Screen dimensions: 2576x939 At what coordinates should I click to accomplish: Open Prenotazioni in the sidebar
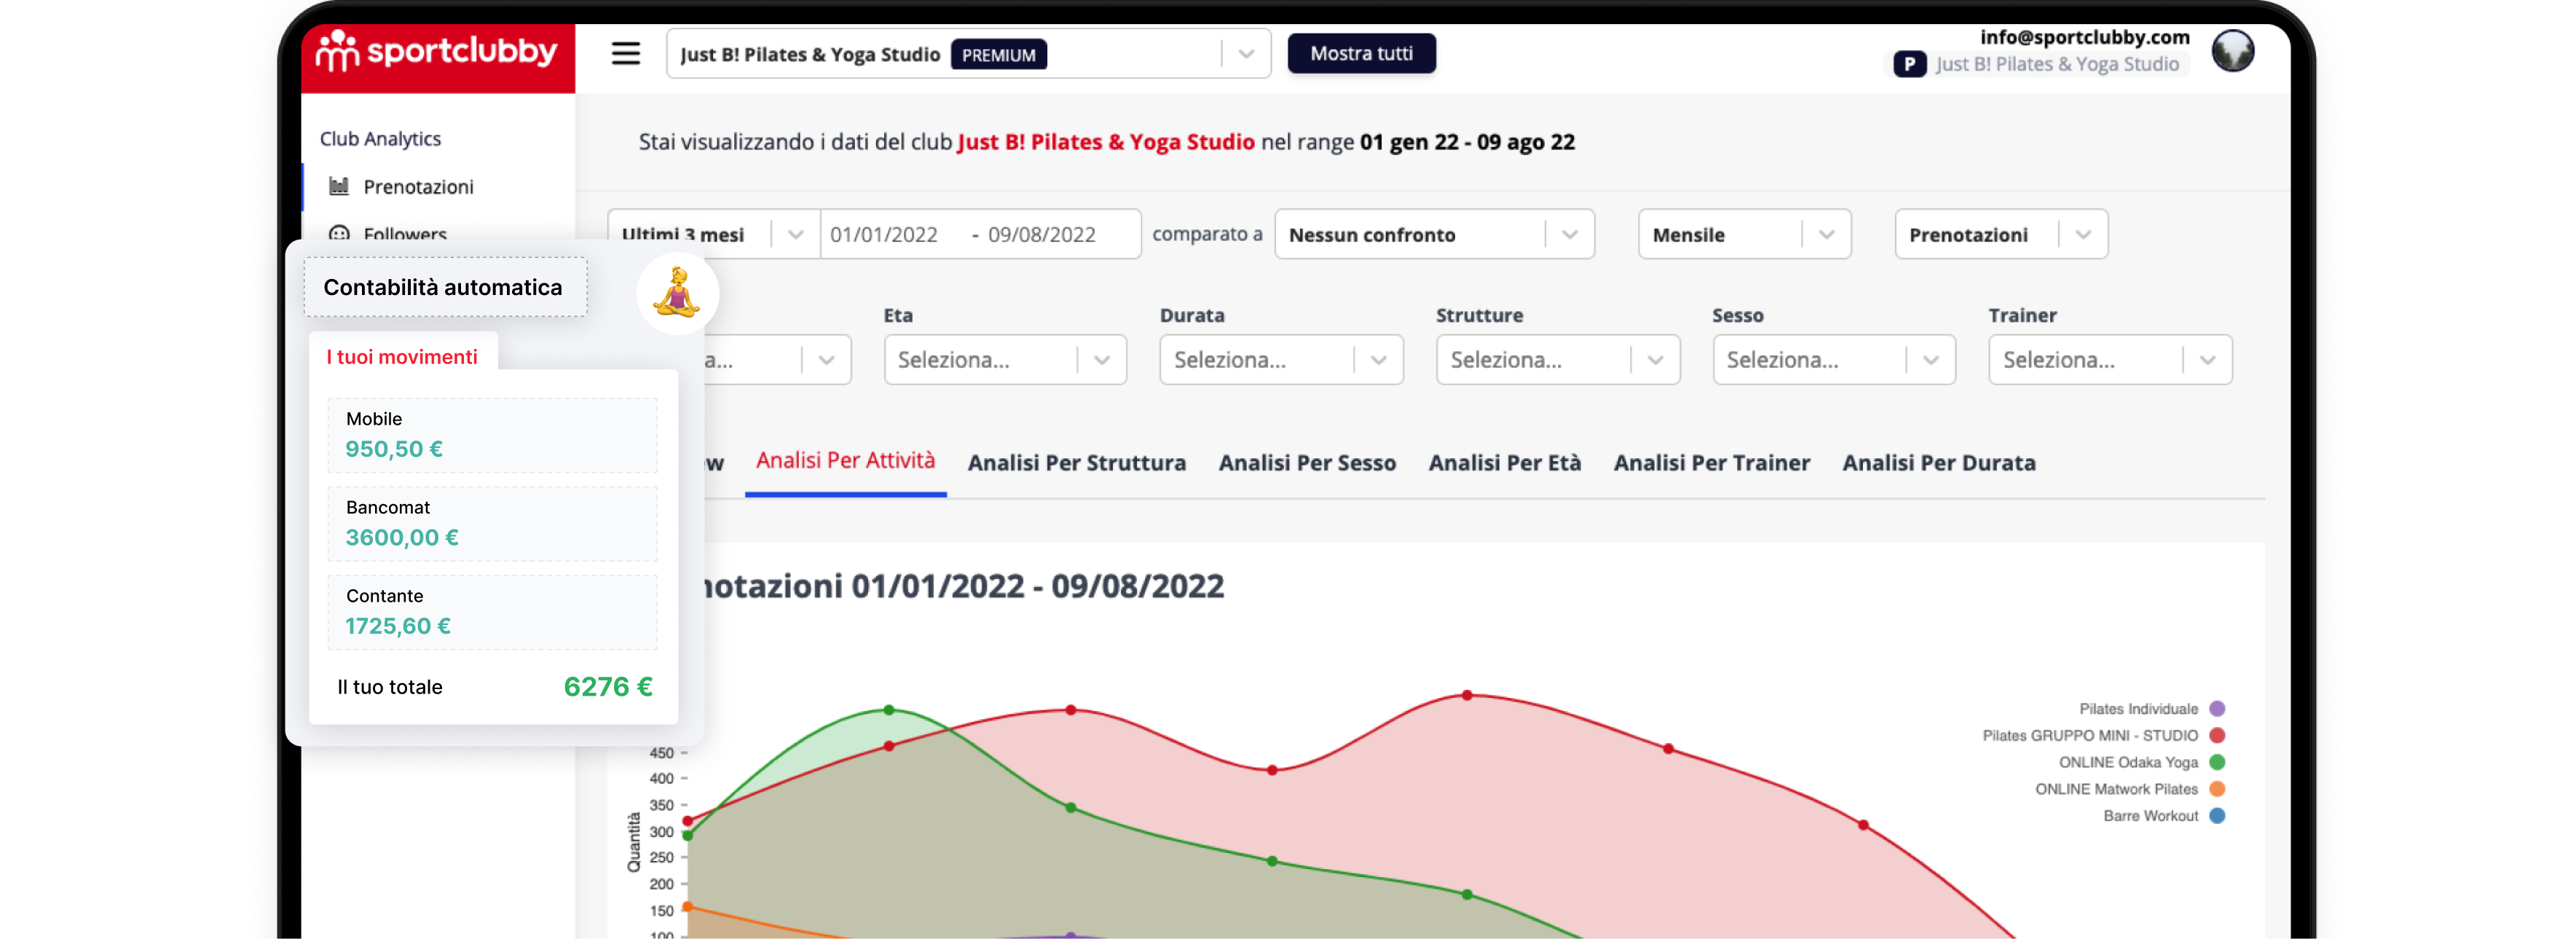(x=418, y=187)
